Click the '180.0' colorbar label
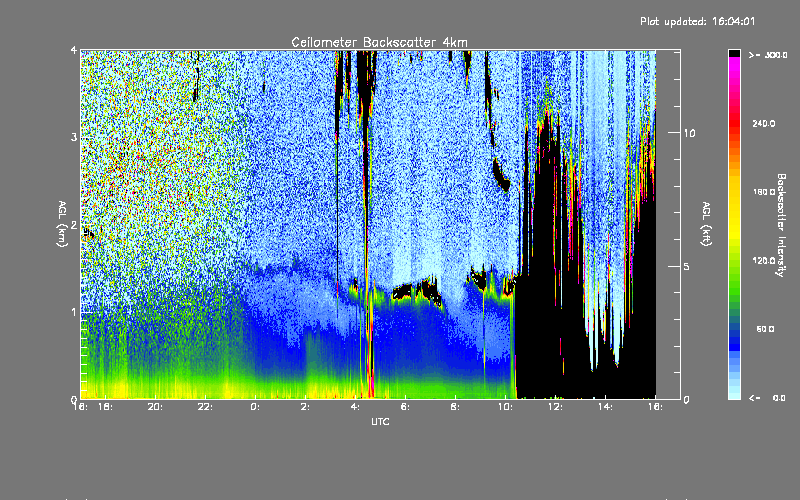 tap(764, 192)
